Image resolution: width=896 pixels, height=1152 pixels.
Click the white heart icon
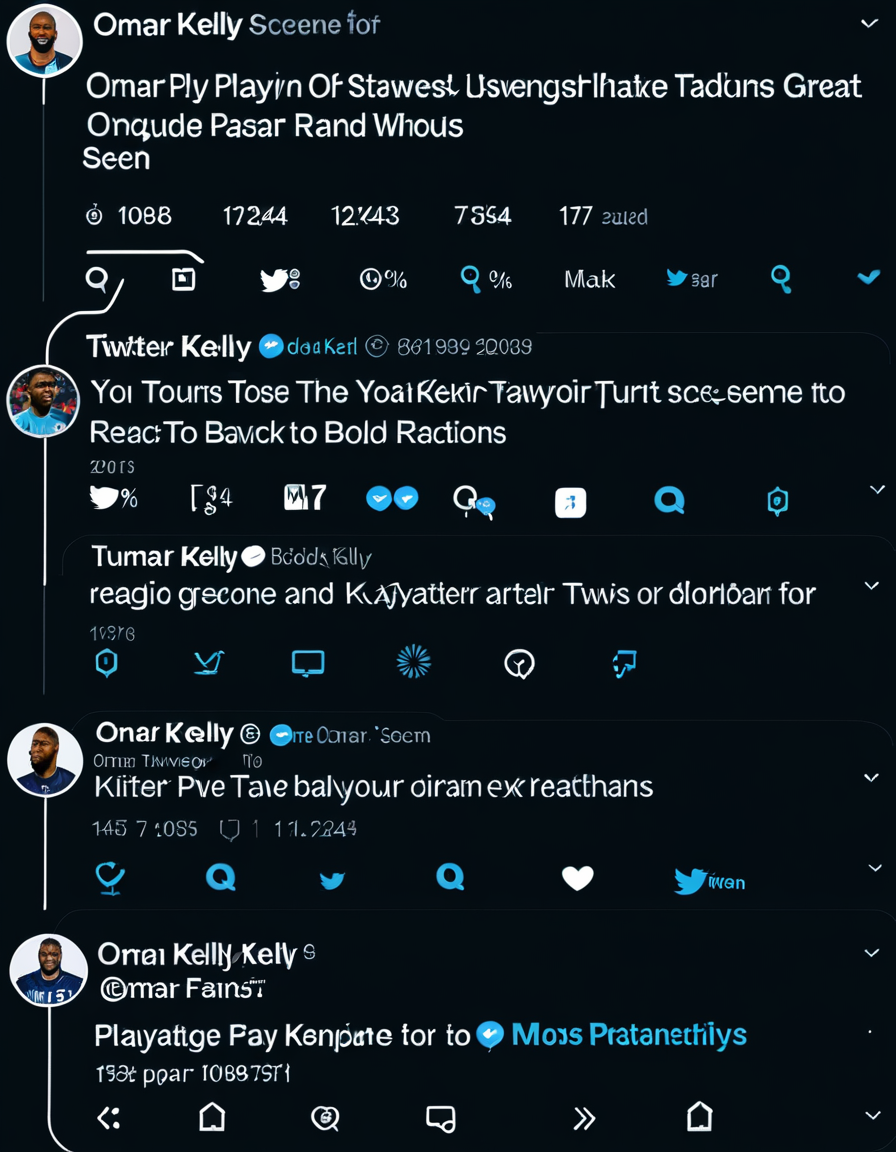coord(577,878)
